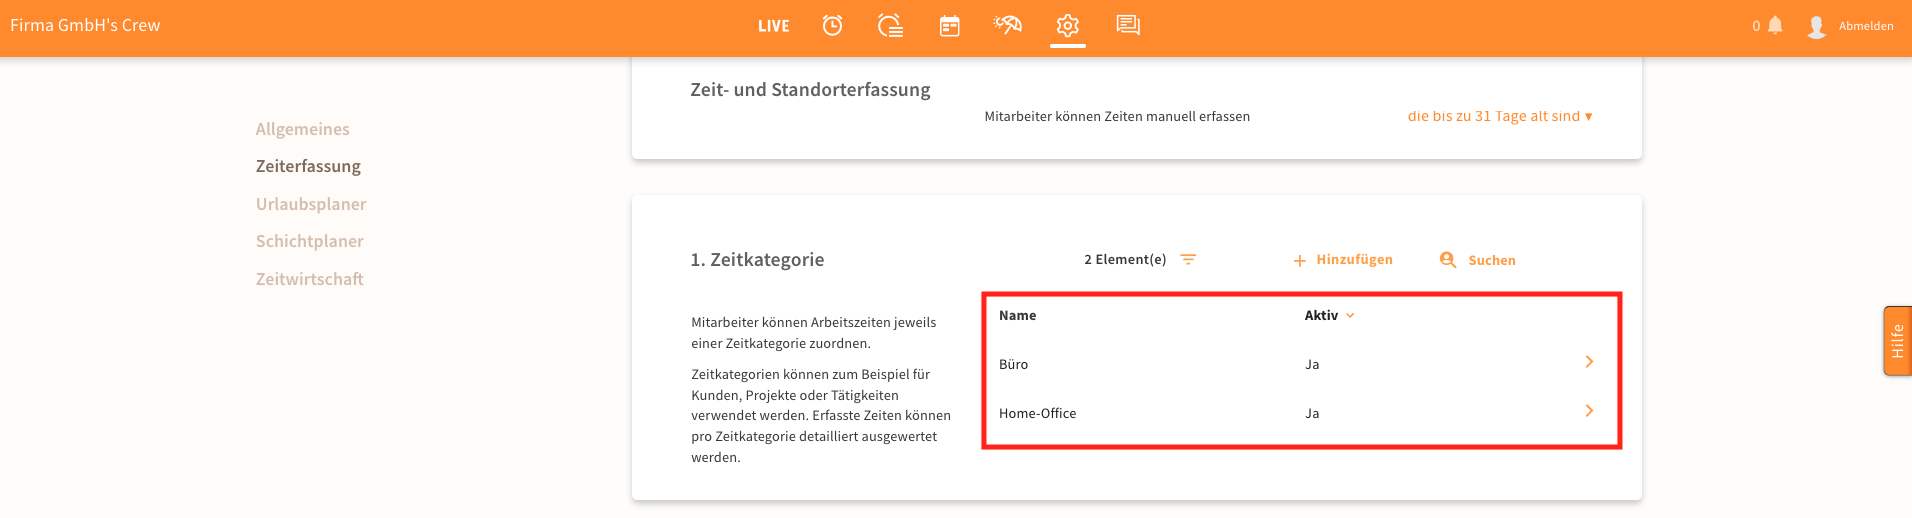This screenshot has width=1912, height=518.
Task: Open the calendar icon in top bar
Action: (949, 26)
